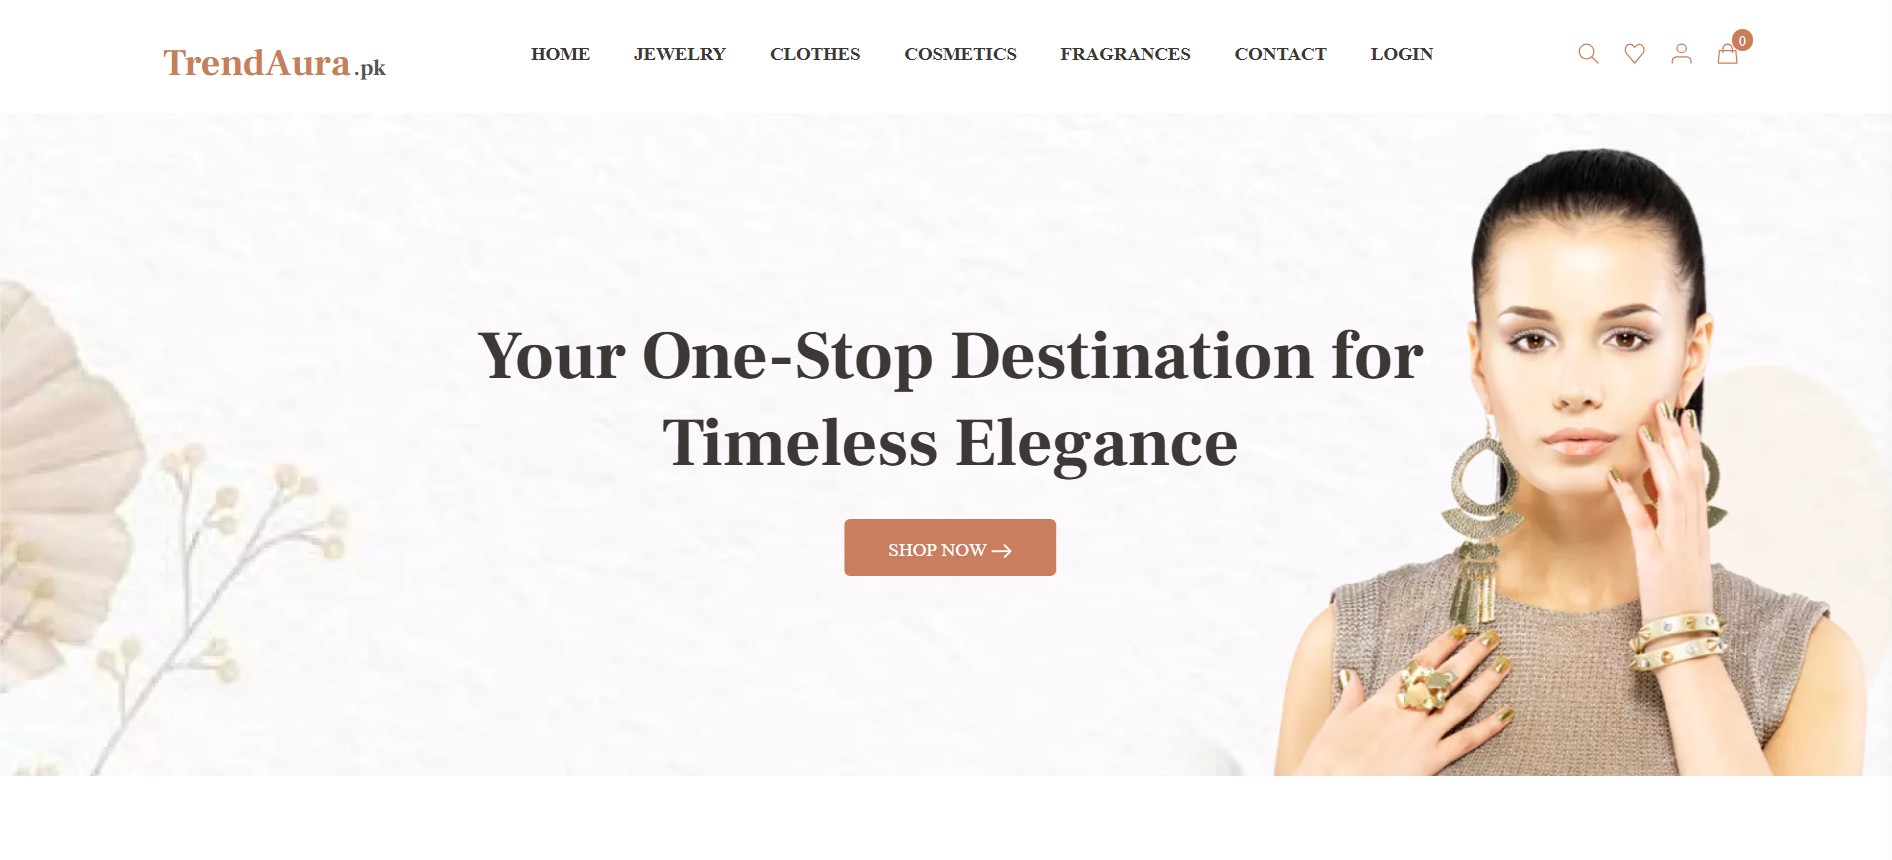Go to the Contact page link
Screen dimensions: 1892x860
click(1280, 54)
